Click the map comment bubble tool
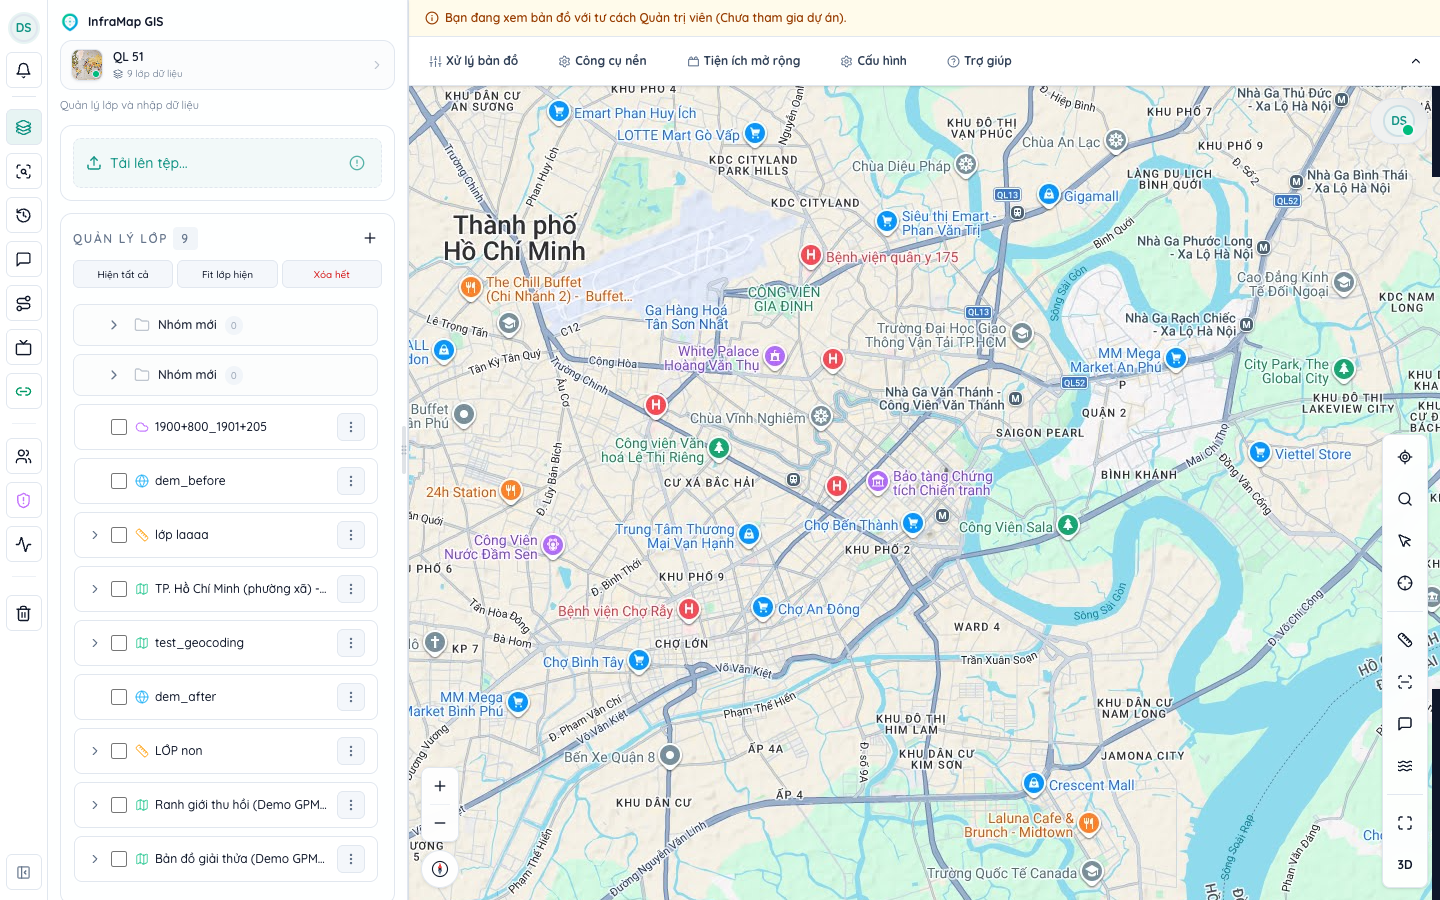This screenshot has height=900, width=1440. pyautogui.click(x=1405, y=724)
